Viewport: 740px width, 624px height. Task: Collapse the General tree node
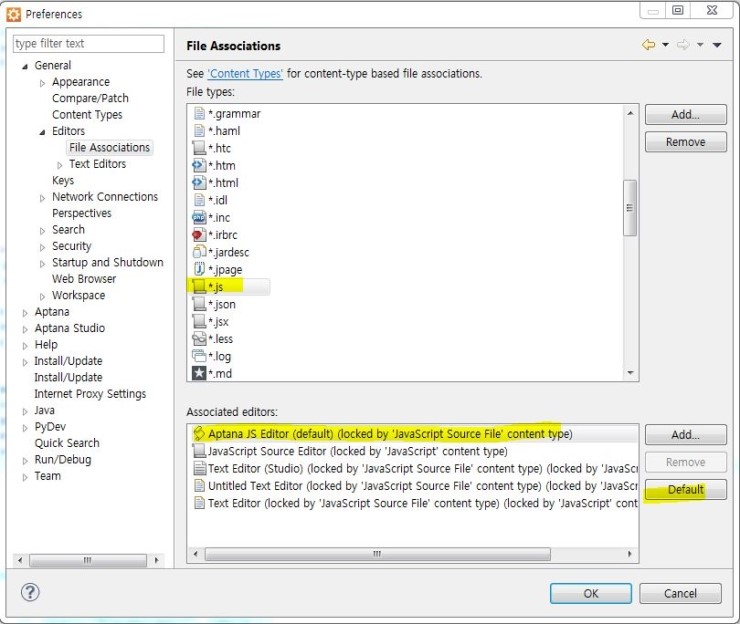25,67
